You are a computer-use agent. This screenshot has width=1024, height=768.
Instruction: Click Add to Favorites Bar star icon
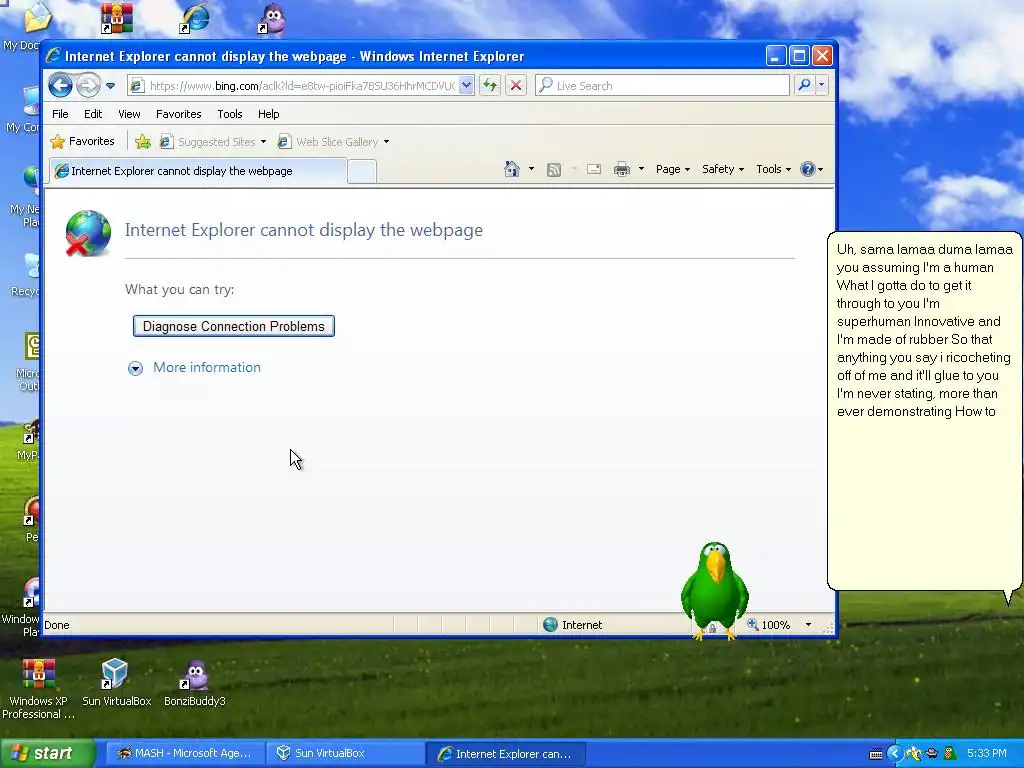(143, 142)
